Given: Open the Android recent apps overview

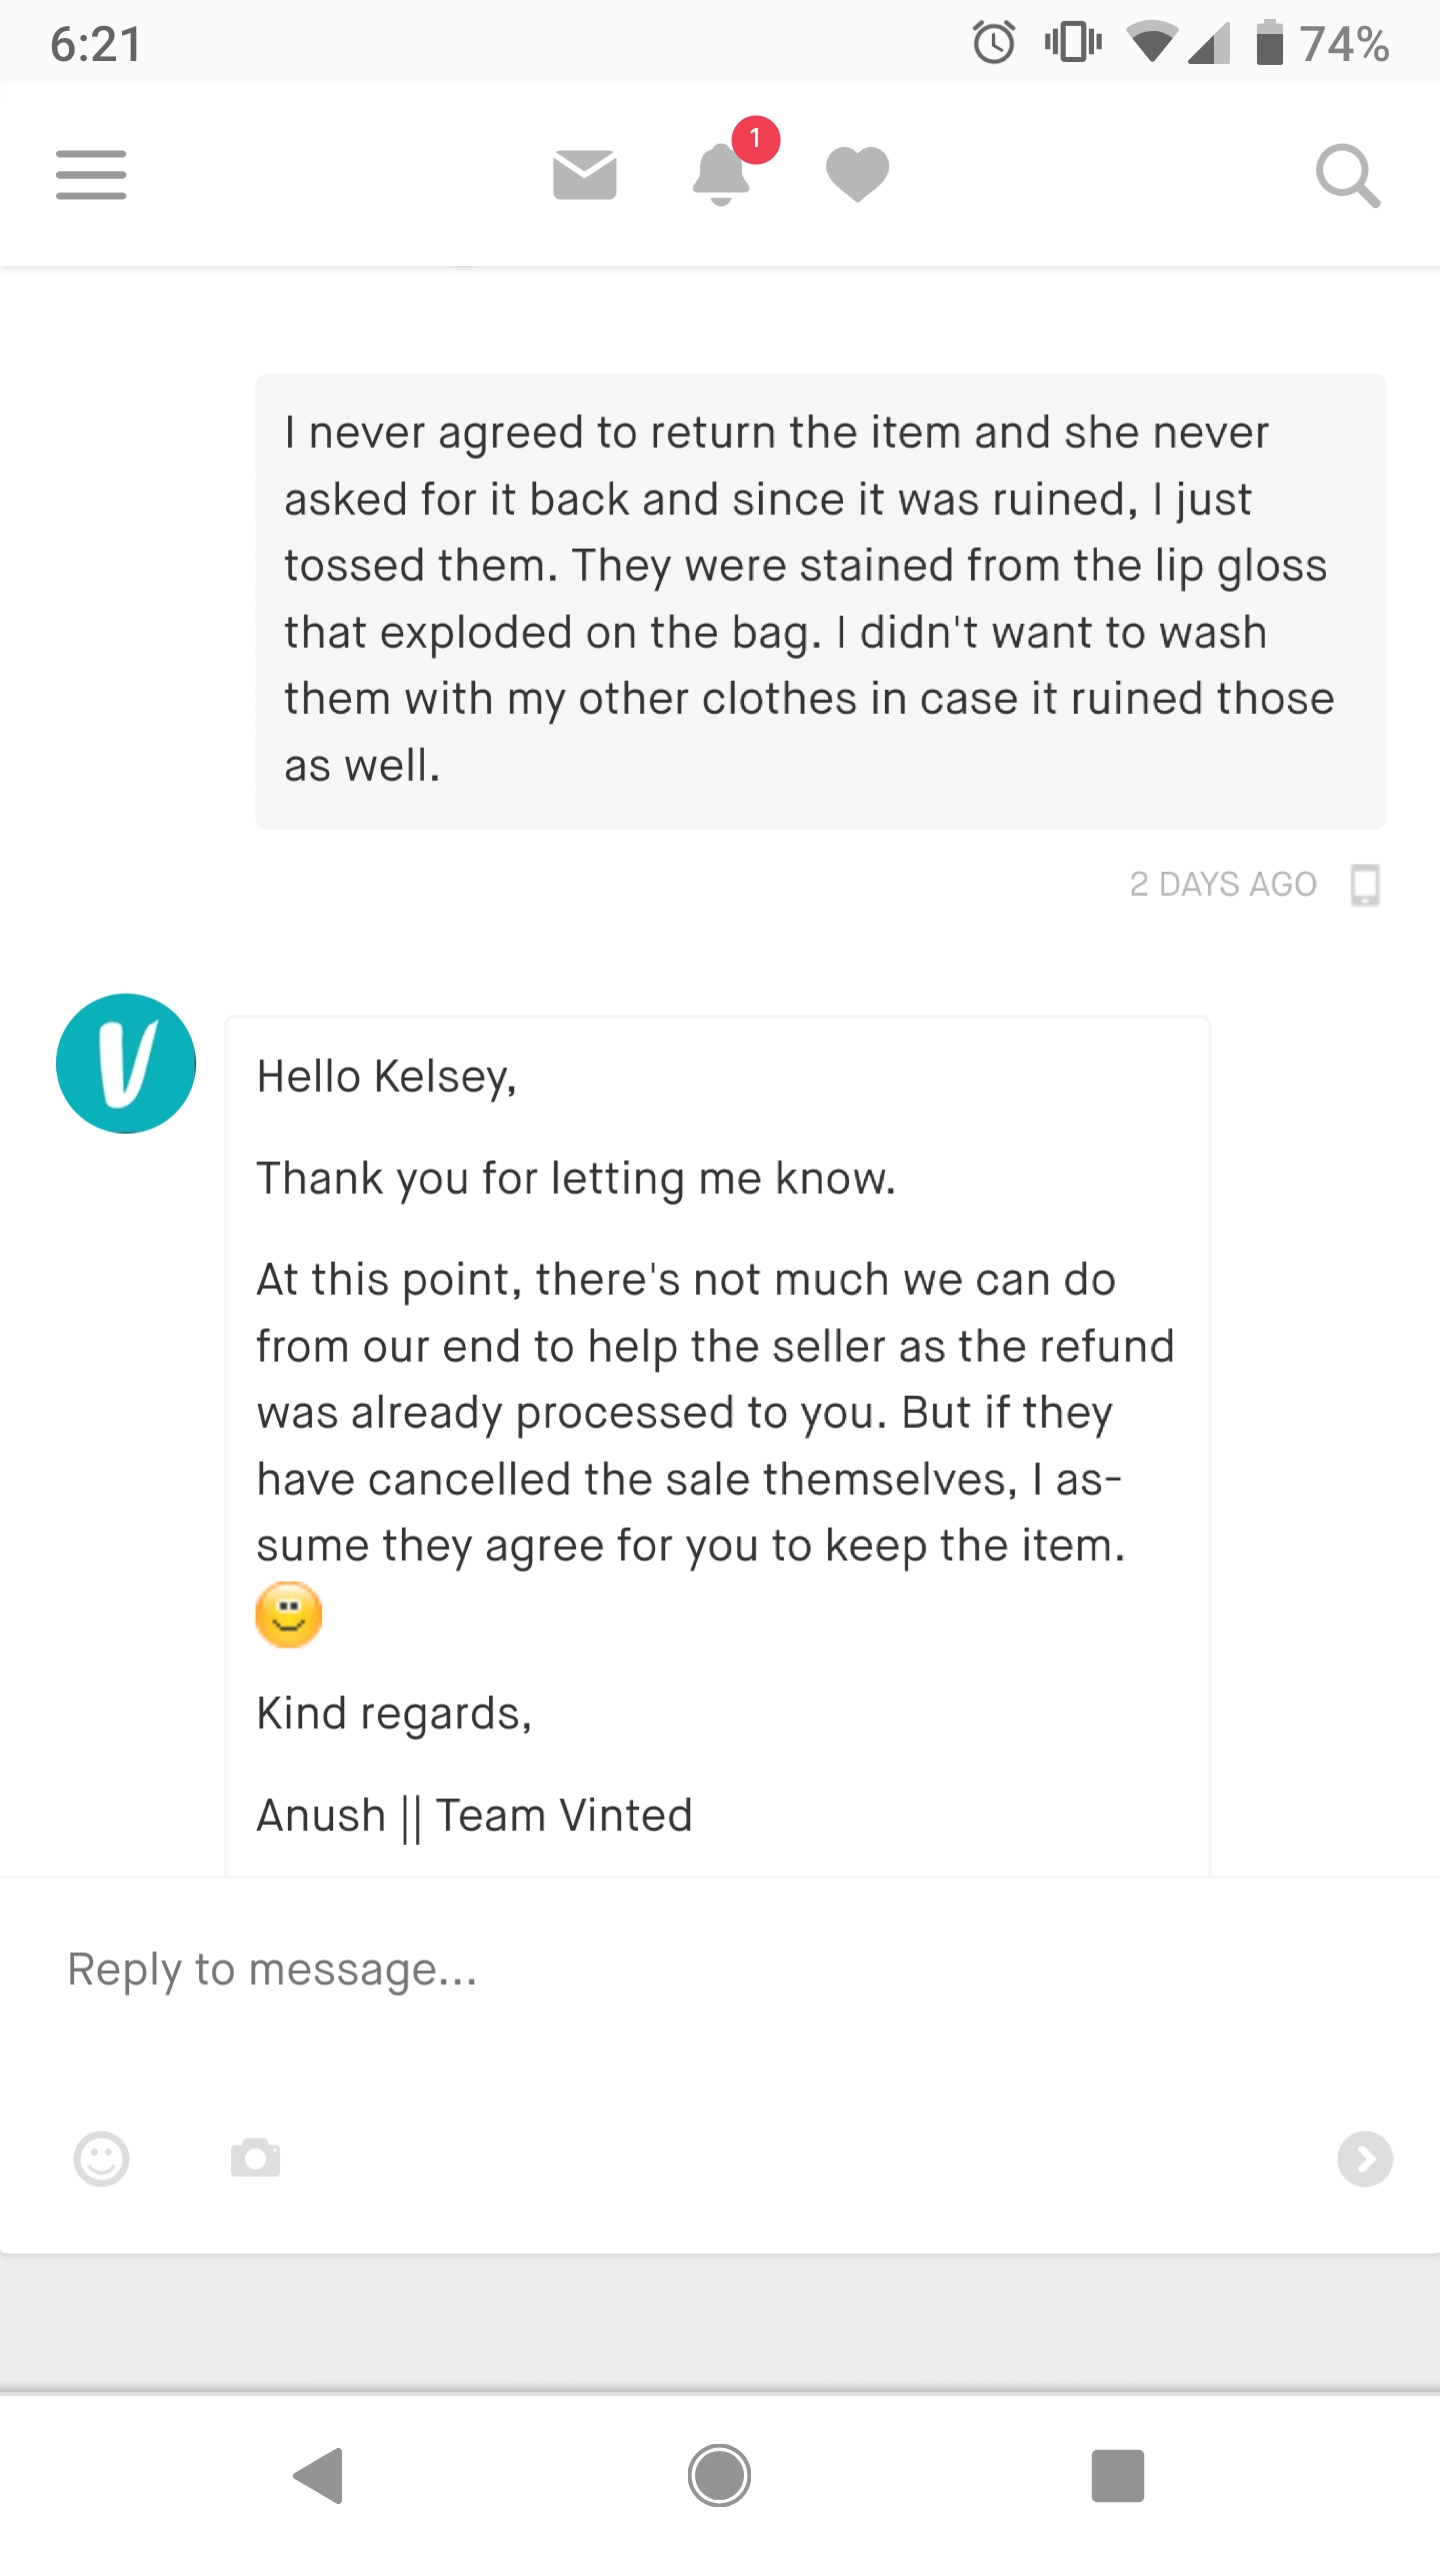Looking at the screenshot, I should click(x=1119, y=2478).
